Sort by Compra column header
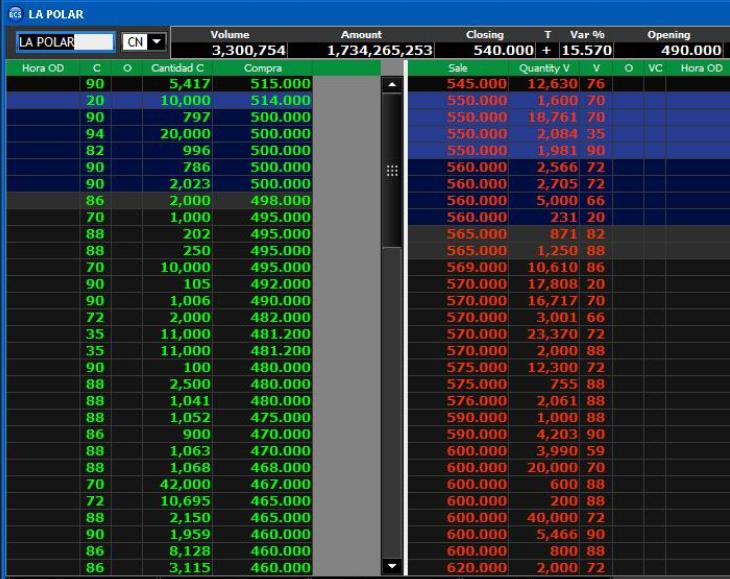 pyautogui.click(x=263, y=68)
